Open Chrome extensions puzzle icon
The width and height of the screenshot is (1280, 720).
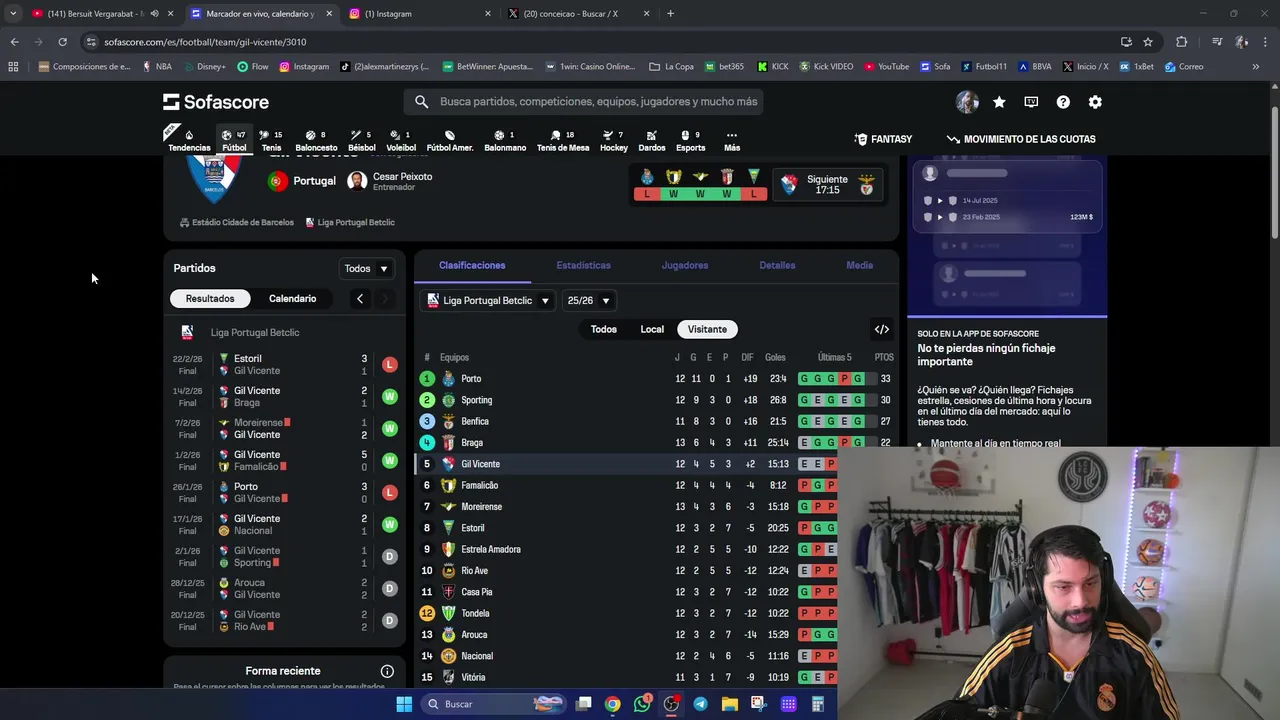pos(1181,42)
